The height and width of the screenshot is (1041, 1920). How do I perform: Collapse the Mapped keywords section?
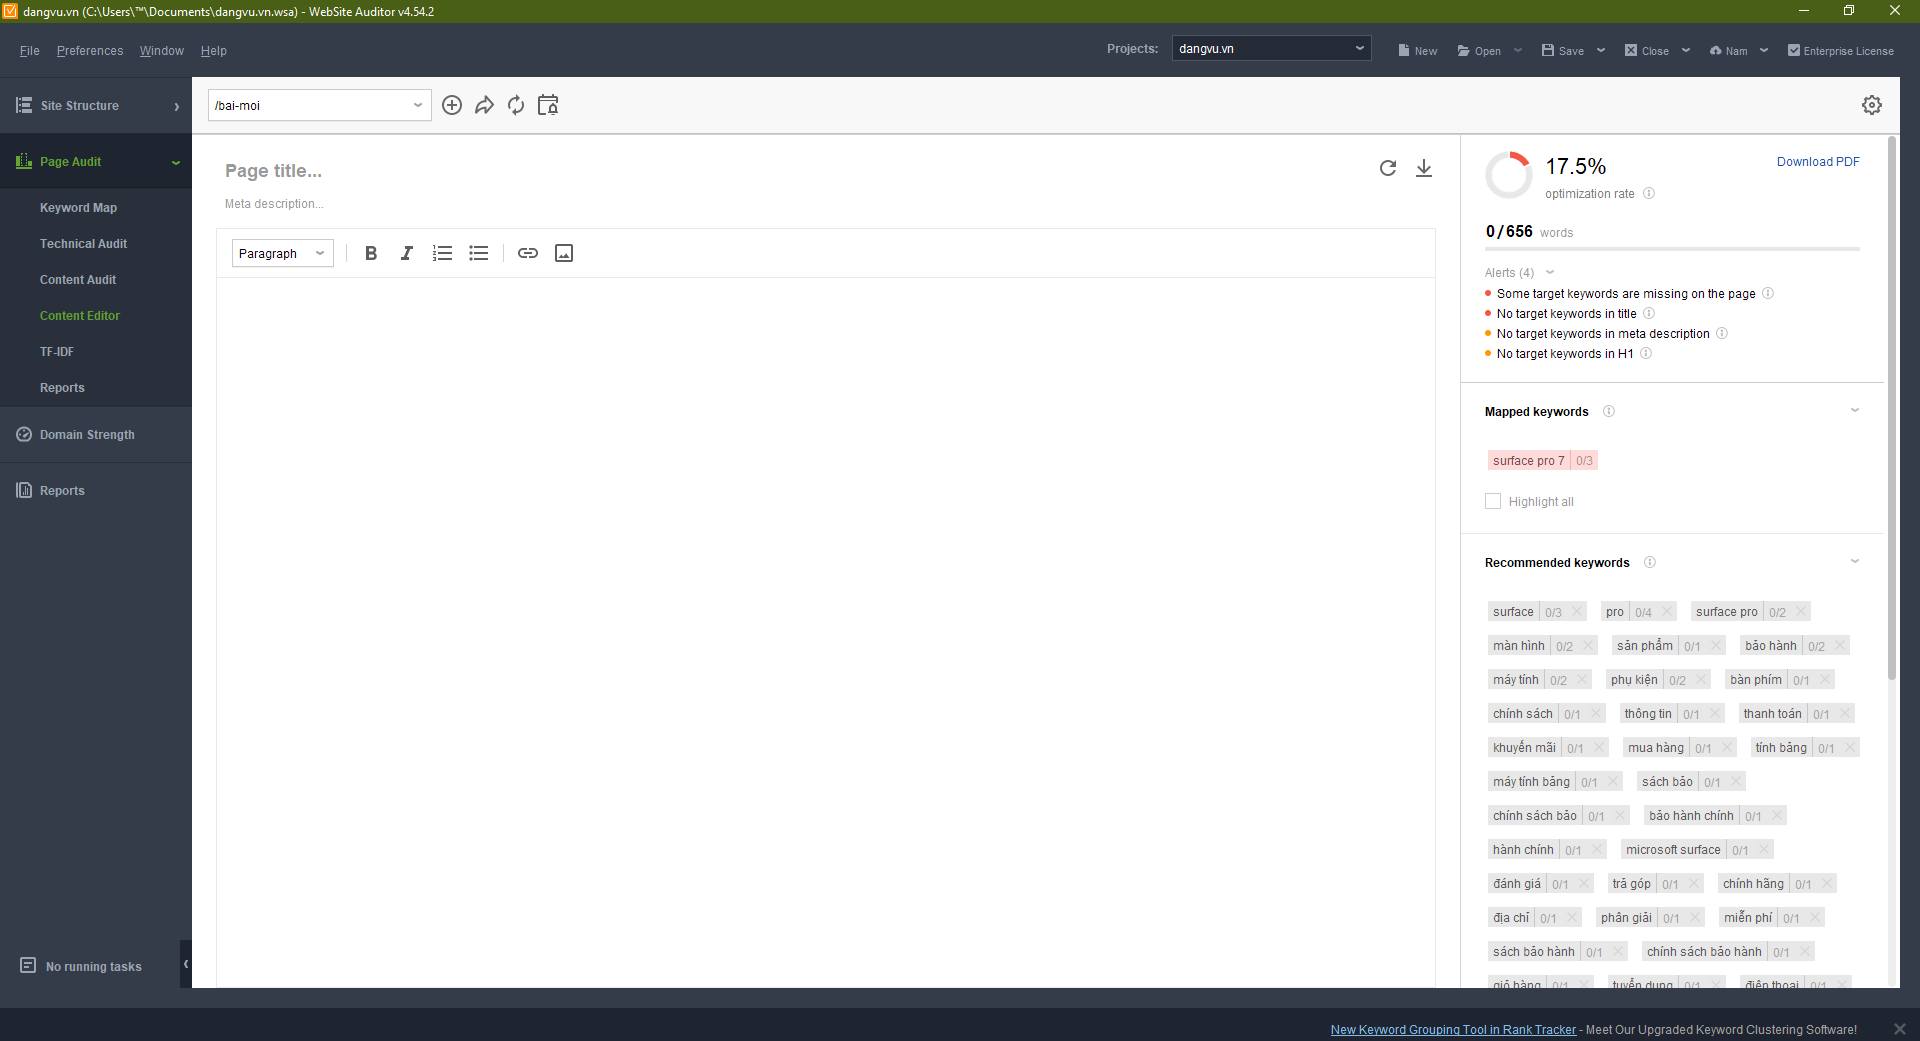point(1855,411)
